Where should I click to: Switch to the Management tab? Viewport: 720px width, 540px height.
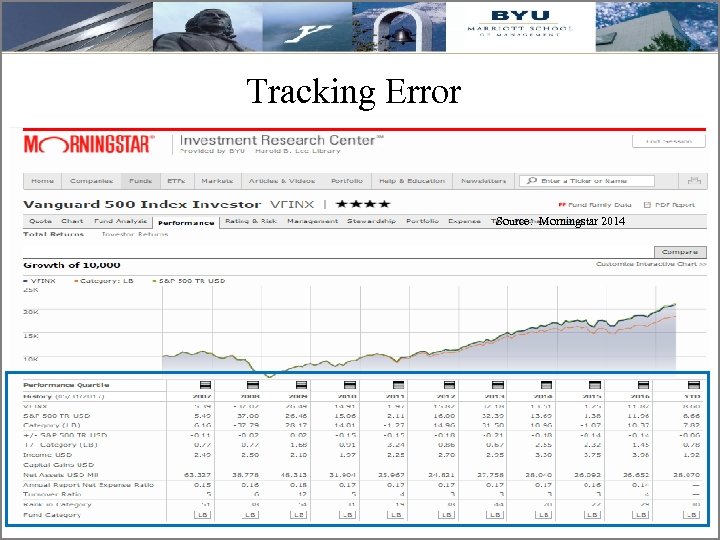(312, 221)
